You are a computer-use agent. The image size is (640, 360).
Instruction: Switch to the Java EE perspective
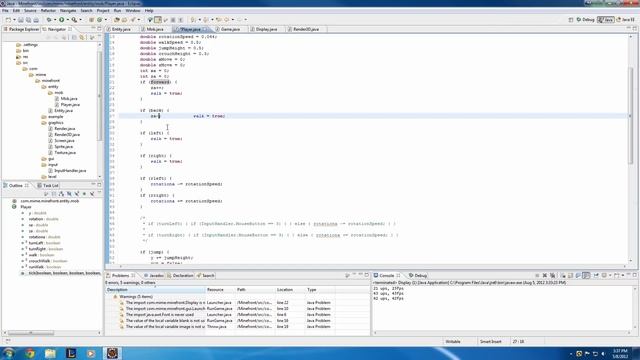click(626, 19)
